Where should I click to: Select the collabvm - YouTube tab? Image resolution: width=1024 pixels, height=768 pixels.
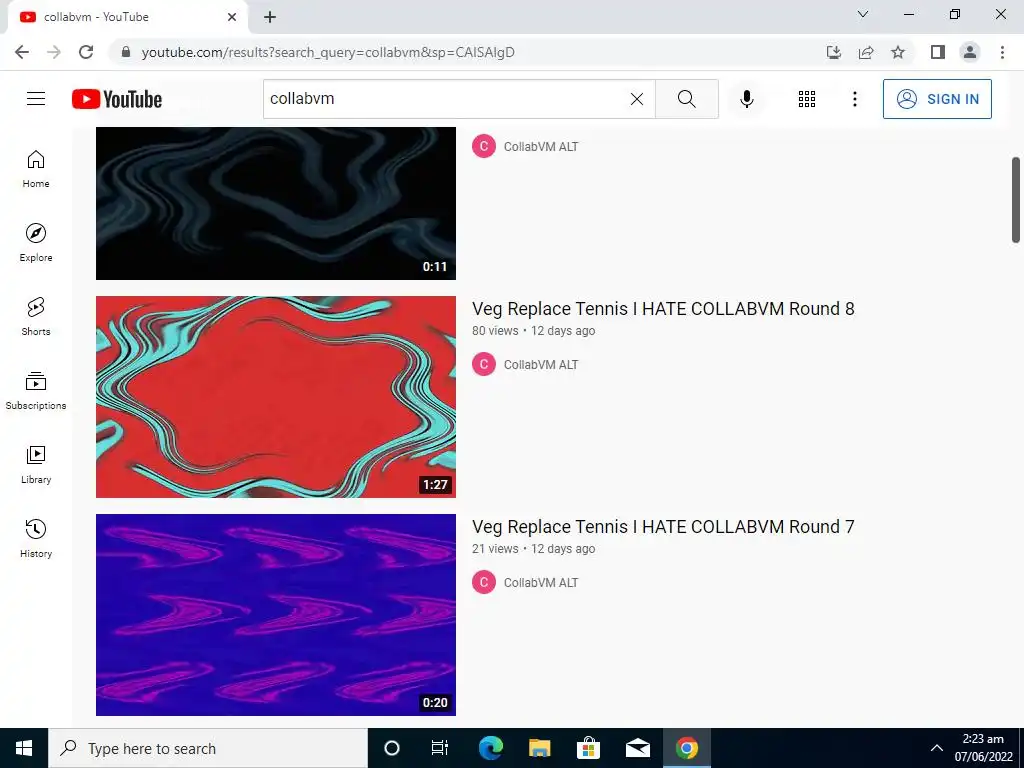(x=127, y=17)
